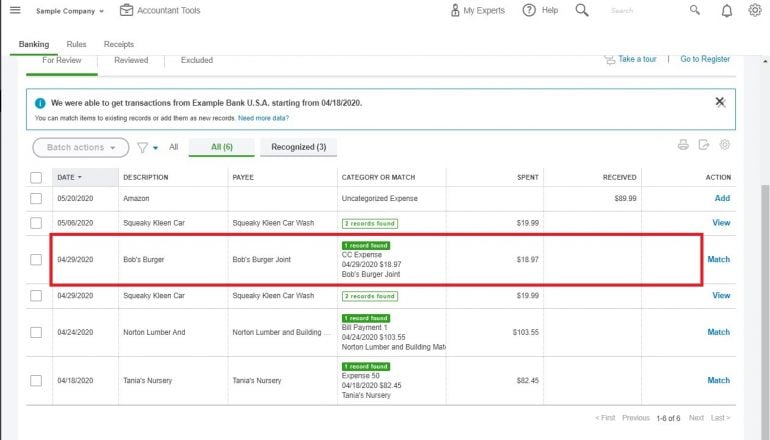Open the filter funnel dropdown
770x440 pixels.
click(147, 148)
